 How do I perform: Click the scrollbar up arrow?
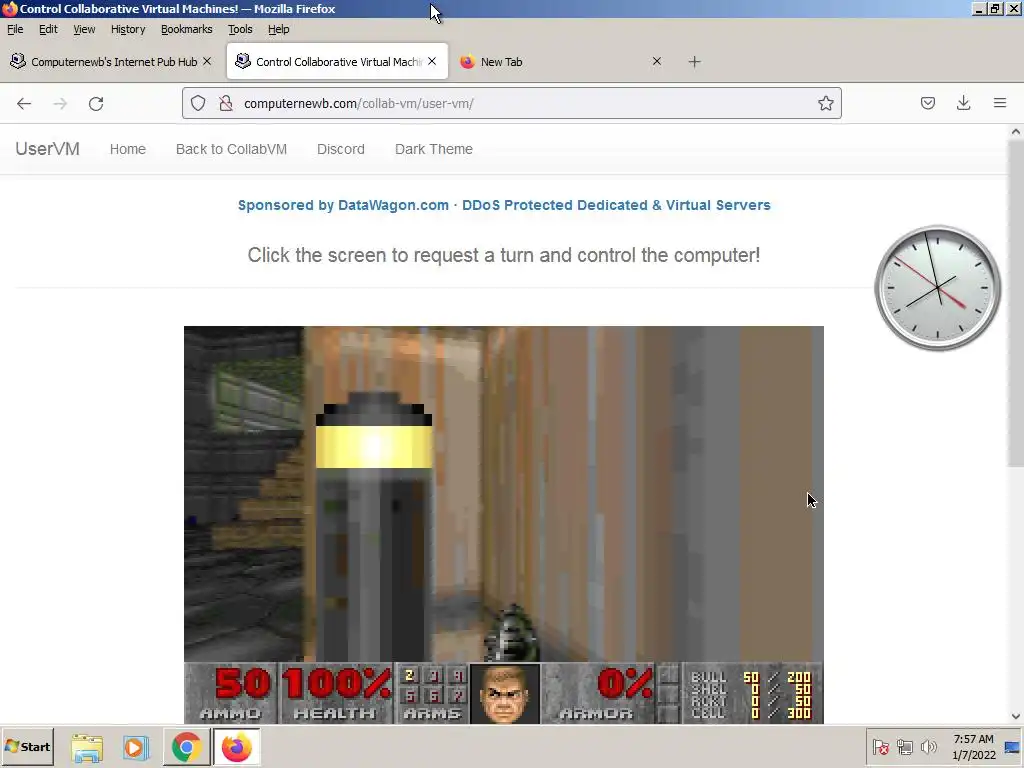point(1016,131)
